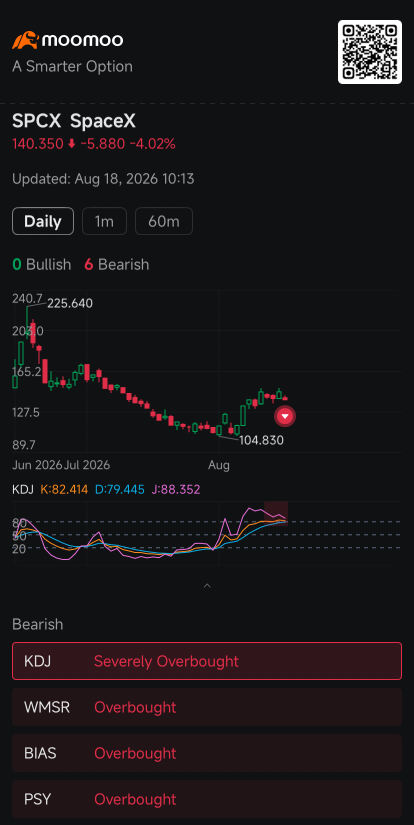Click the price 140.350 text
This screenshot has width=414, height=825.
point(38,144)
